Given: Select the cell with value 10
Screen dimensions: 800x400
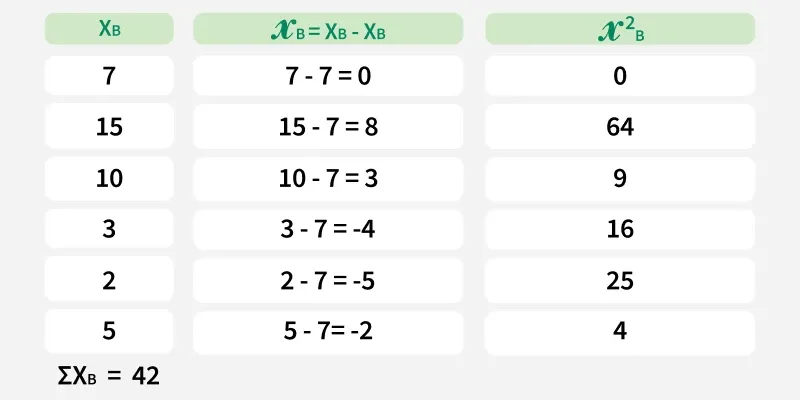Looking at the screenshot, I should click(x=109, y=178).
